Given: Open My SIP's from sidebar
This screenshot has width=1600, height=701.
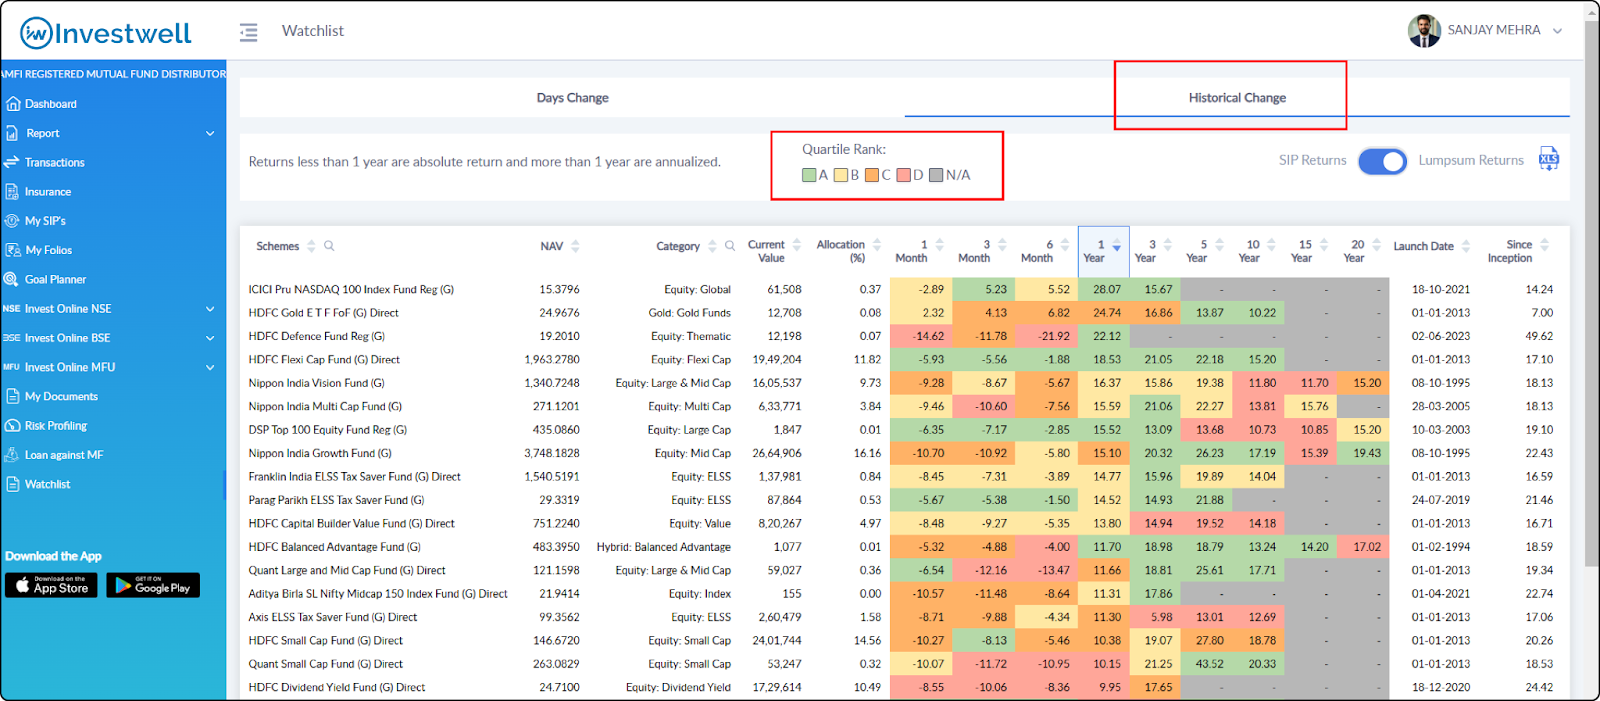Looking at the screenshot, I should coord(45,221).
